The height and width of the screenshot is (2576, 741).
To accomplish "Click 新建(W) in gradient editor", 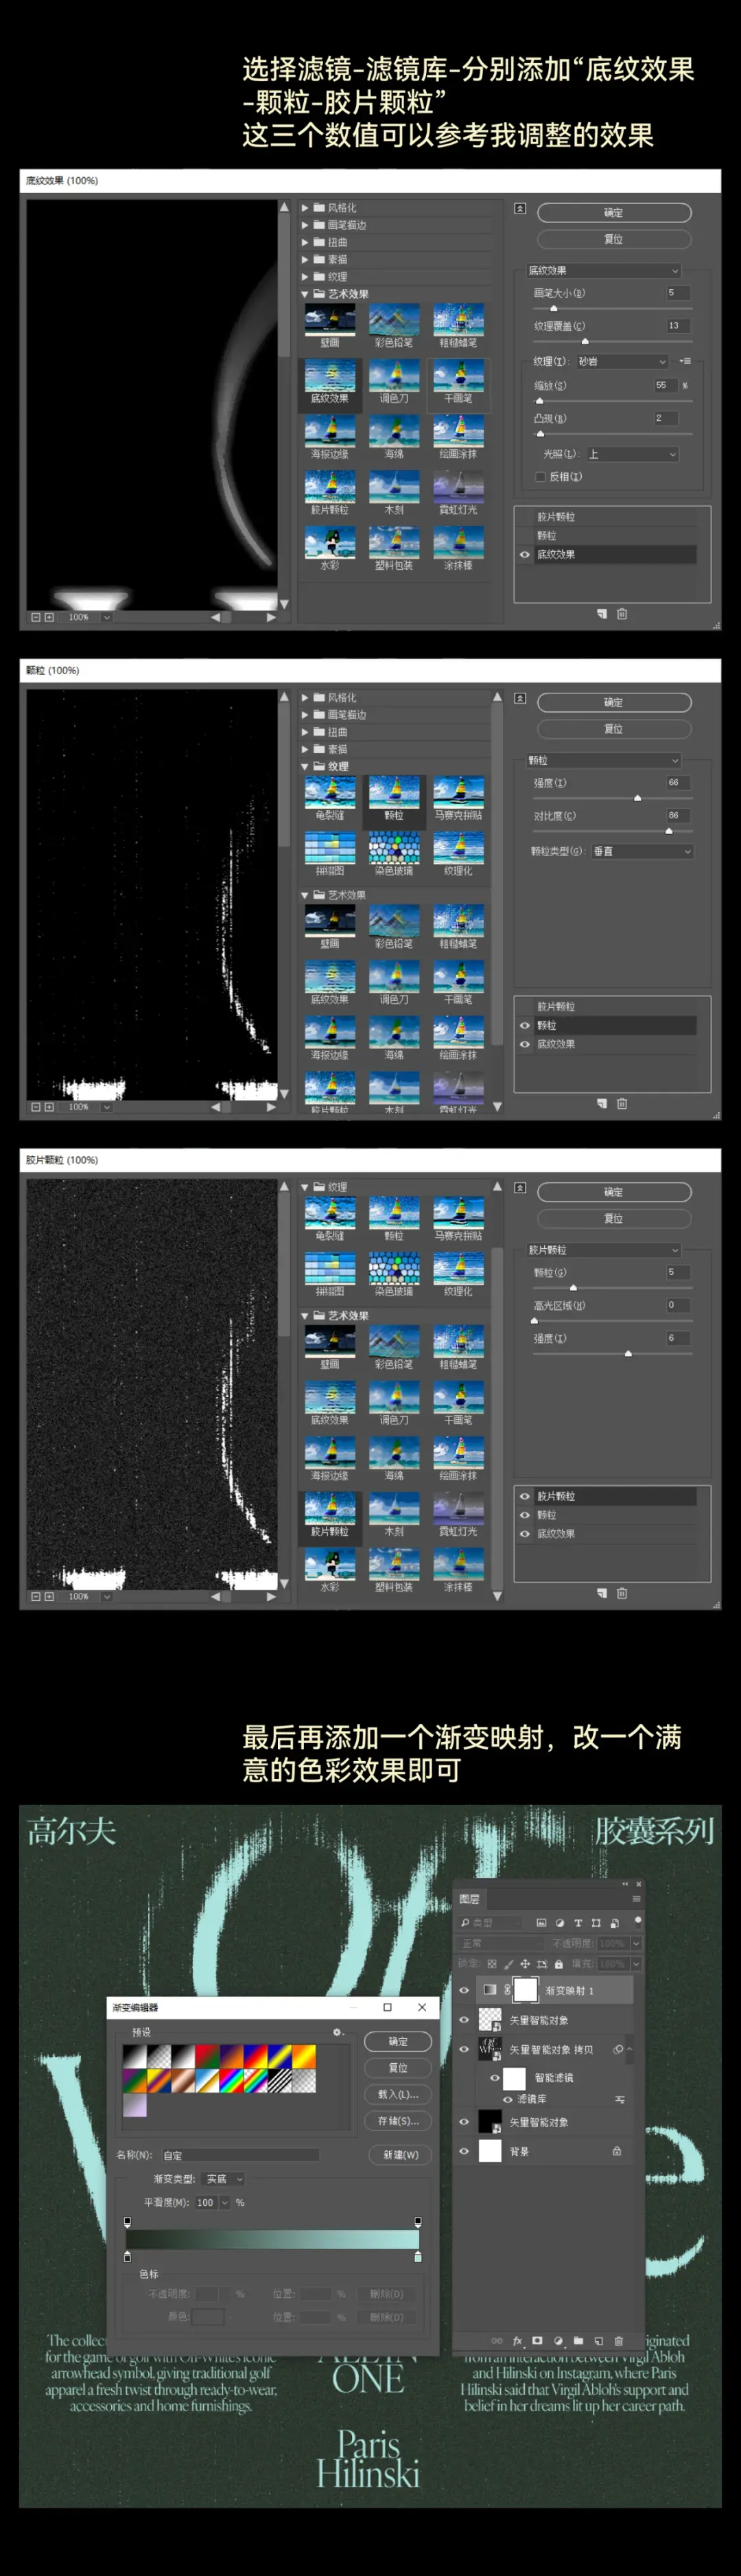I will tap(399, 2154).
